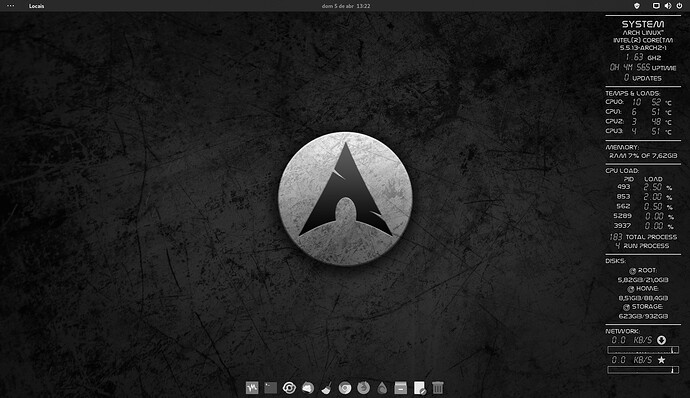Click the PID 493 process row
Screen dimensions: 690x398
(645, 187)
